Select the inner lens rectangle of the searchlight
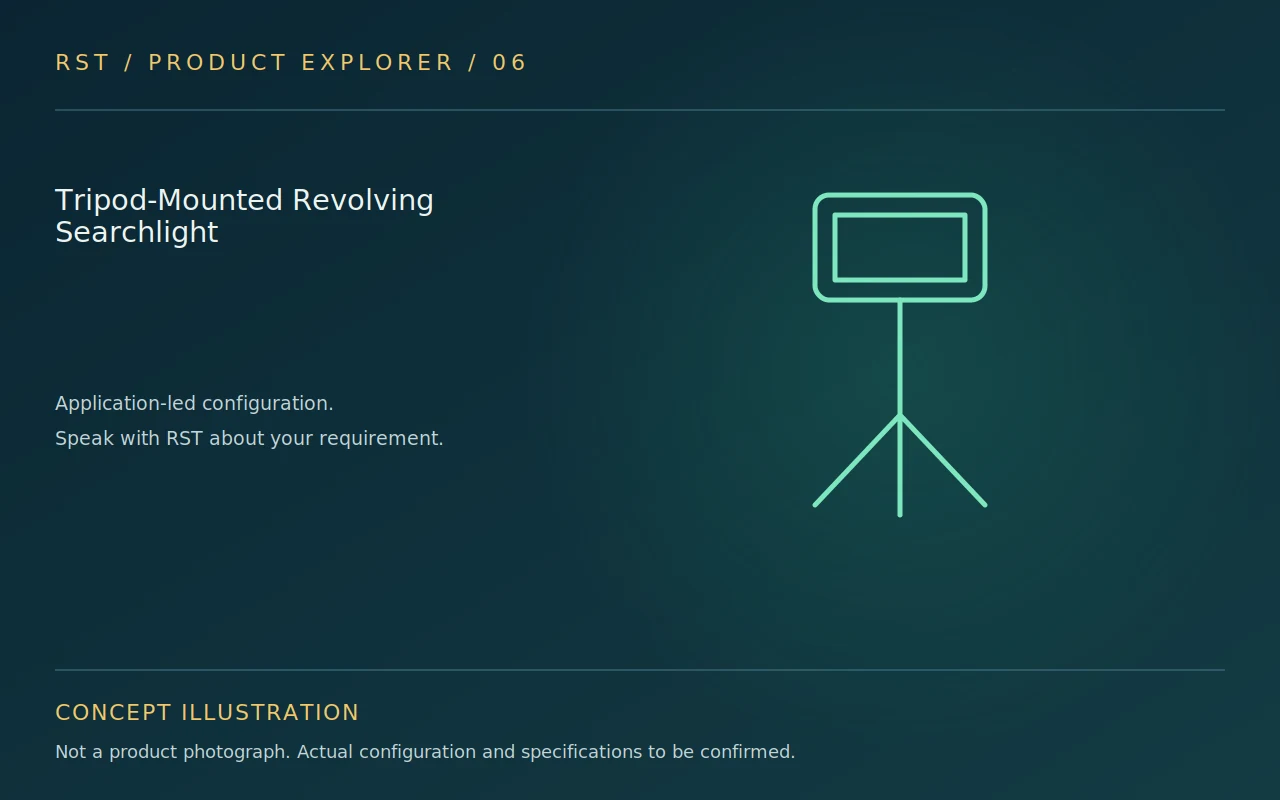The image size is (1280, 800). coord(900,247)
